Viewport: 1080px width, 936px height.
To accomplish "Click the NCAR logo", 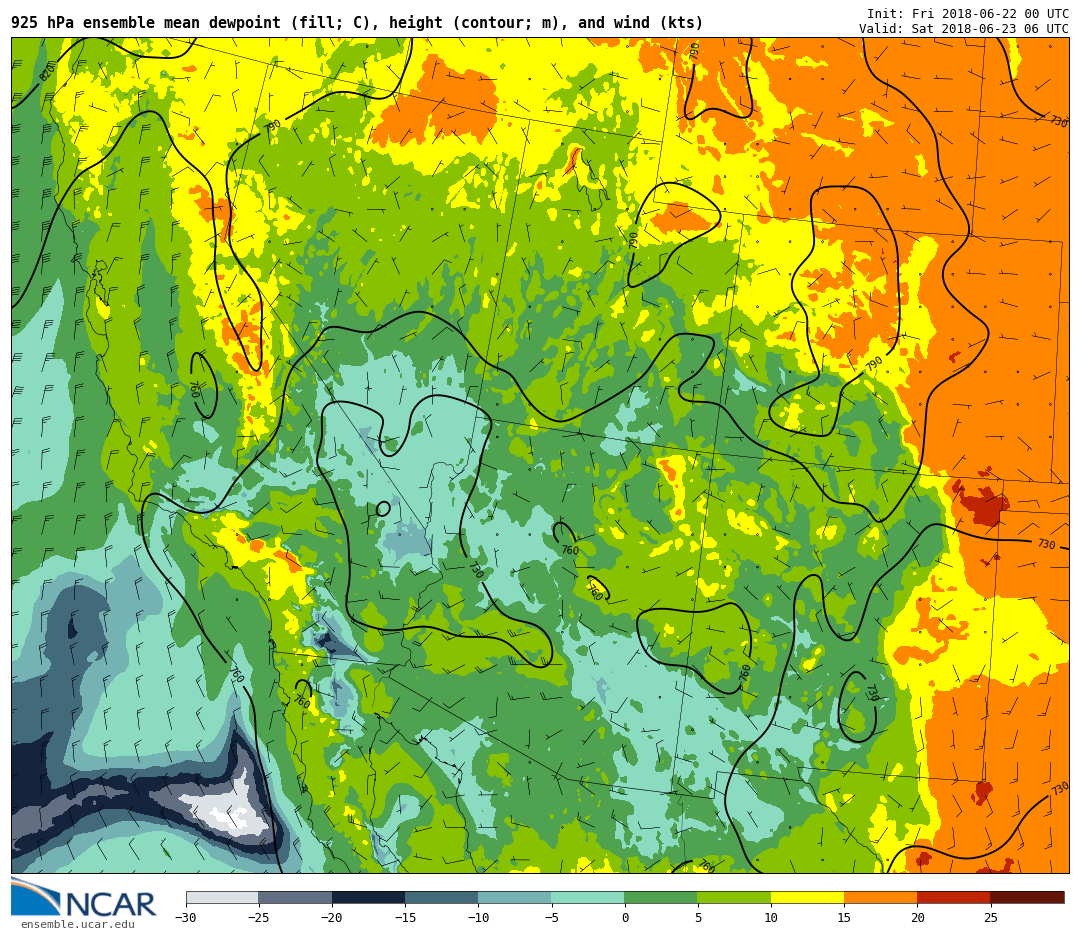I will [83, 898].
